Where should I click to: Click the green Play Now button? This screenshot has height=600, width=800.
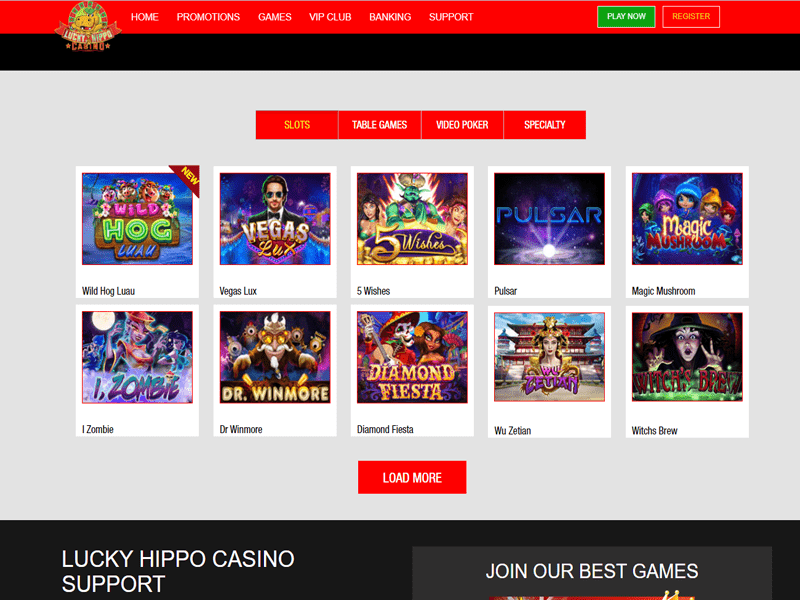pyautogui.click(x=626, y=17)
